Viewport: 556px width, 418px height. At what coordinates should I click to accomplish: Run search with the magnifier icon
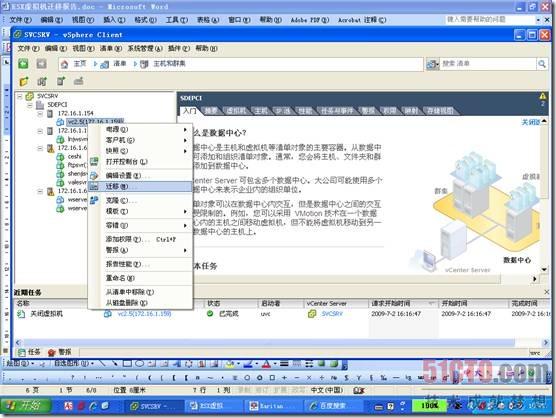click(542, 64)
